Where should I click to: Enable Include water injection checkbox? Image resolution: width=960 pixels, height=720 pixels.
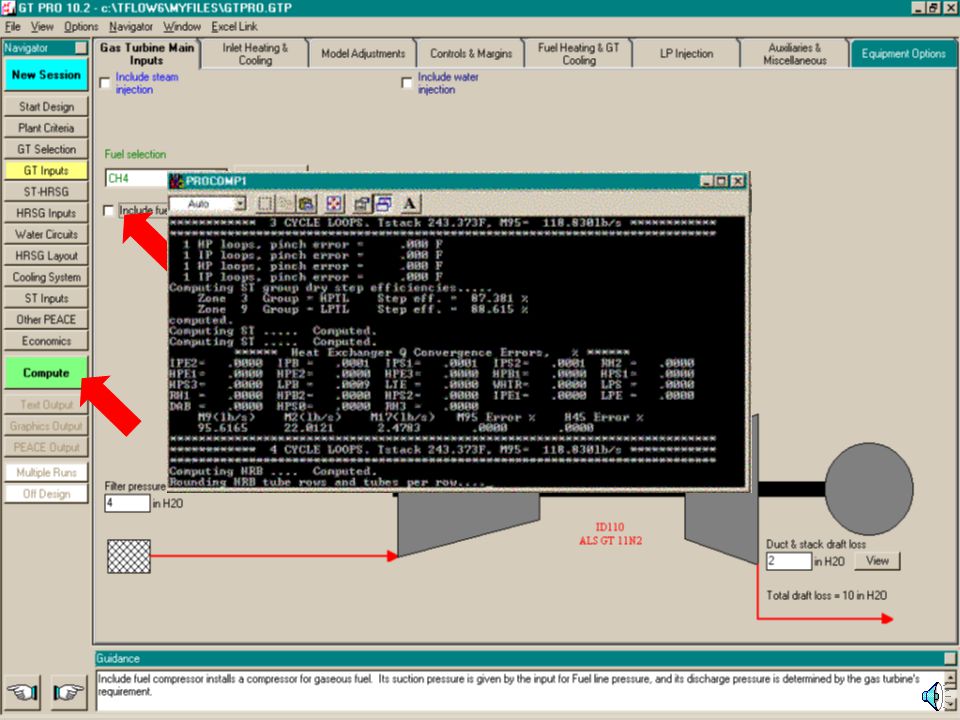(407, 83)
